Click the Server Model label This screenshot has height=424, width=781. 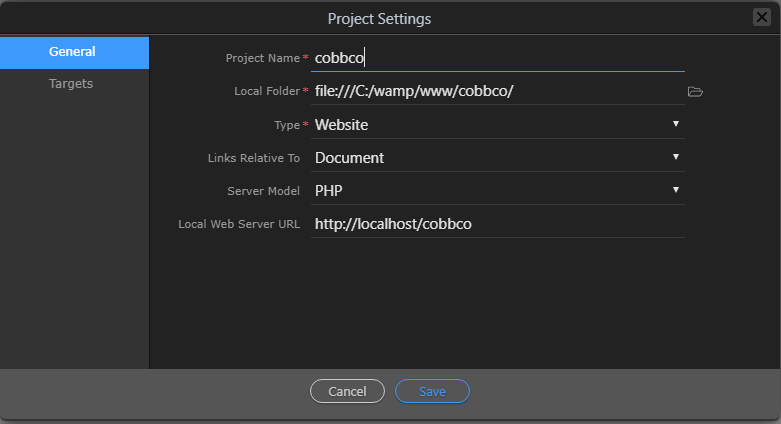click(x=263, y=191)
